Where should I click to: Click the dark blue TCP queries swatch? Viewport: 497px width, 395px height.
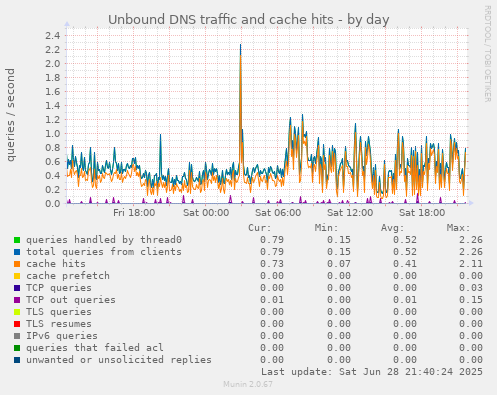pyautogui.click(x=17, y=288)
